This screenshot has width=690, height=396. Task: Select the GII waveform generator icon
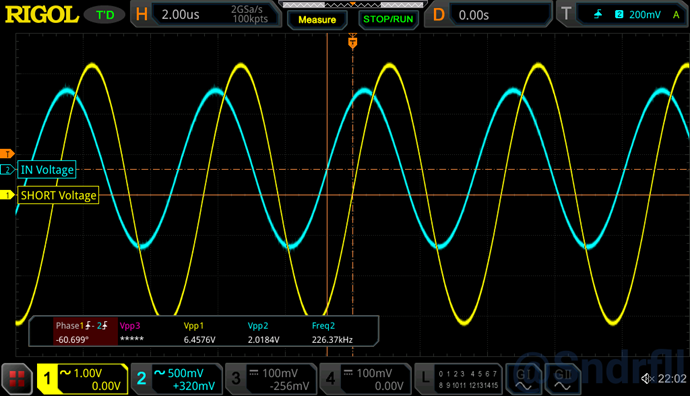(x=562, y=379)
